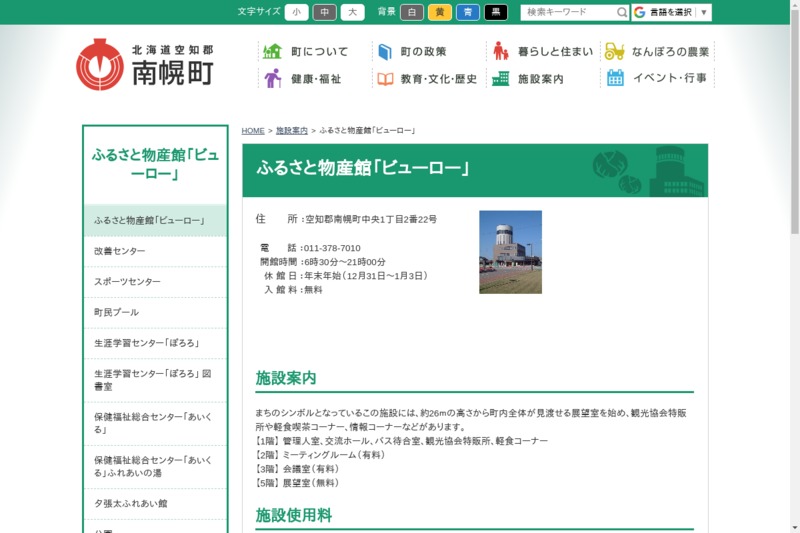This screenshot has height=533, width=800.
Task: Click the なんぽろの農業 tractor icon
Action: 614,51
